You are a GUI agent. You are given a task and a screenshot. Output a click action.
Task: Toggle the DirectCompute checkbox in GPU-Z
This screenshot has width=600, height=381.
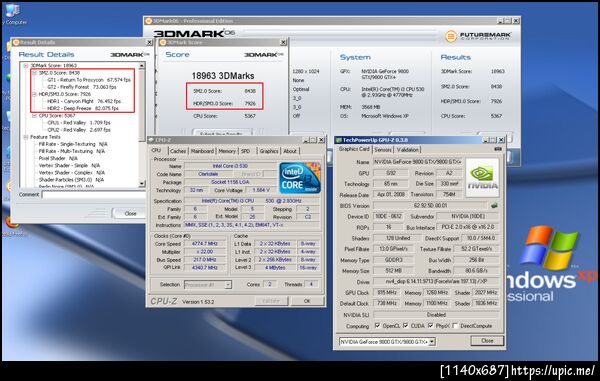coord(455,326)
